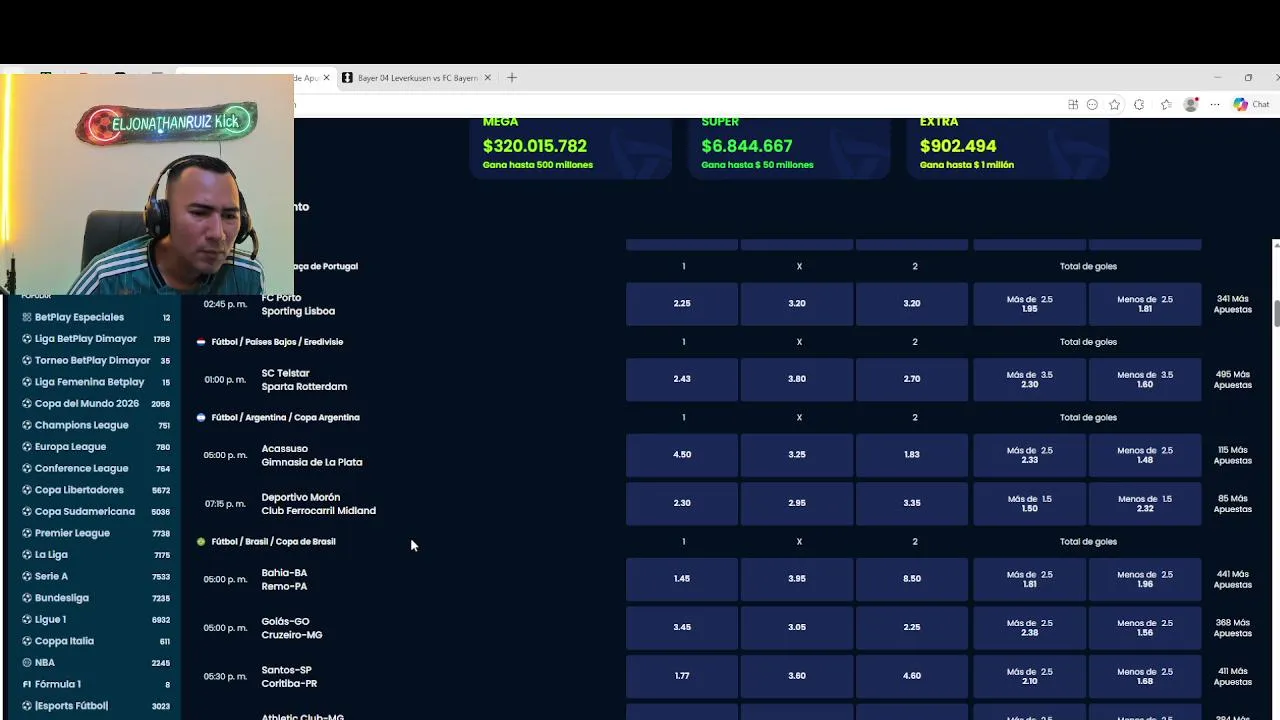Viewport: 1280px width, 720px height.
Task: Close the Bayer 04 Leverkusen tab
Action: click(488, 77)
